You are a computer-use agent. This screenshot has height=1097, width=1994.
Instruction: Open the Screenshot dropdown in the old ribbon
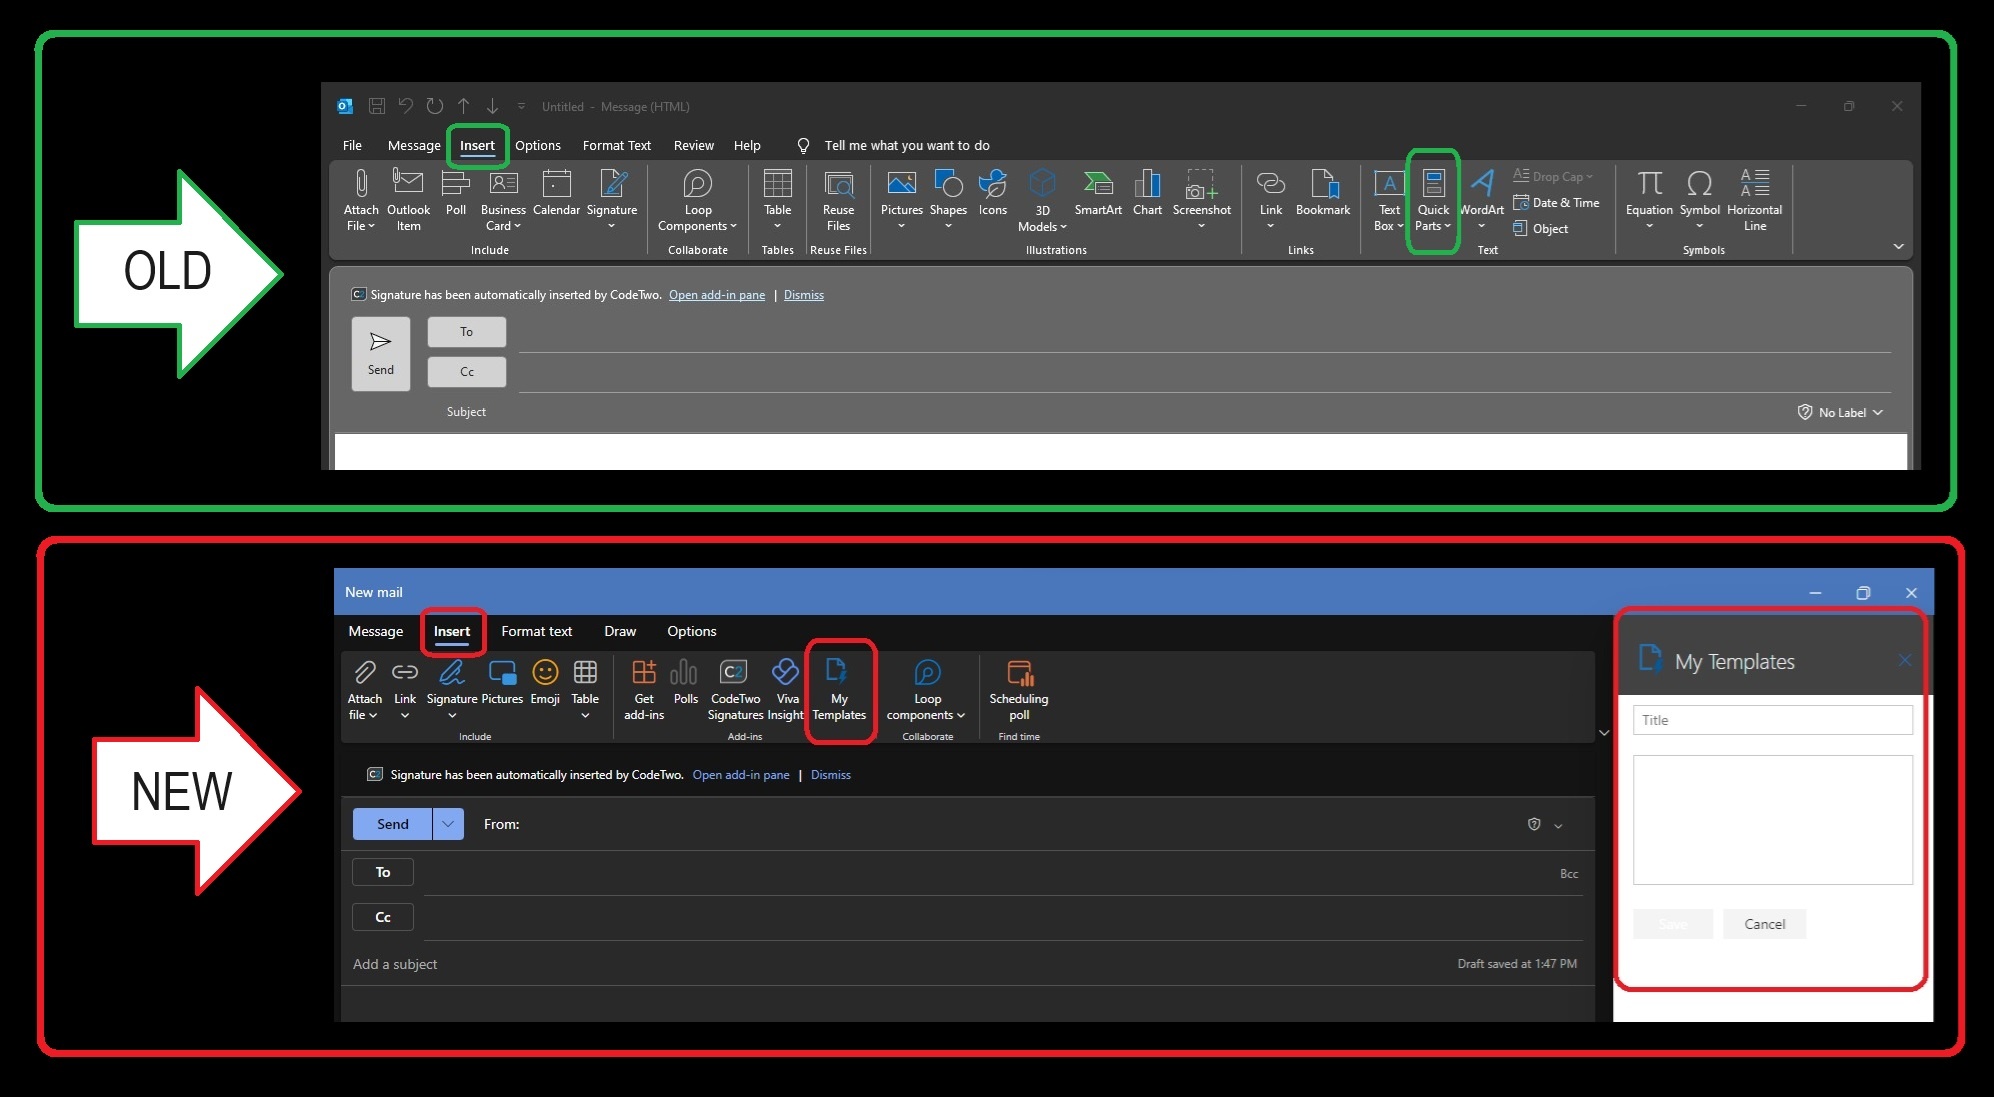point(1201,227)
